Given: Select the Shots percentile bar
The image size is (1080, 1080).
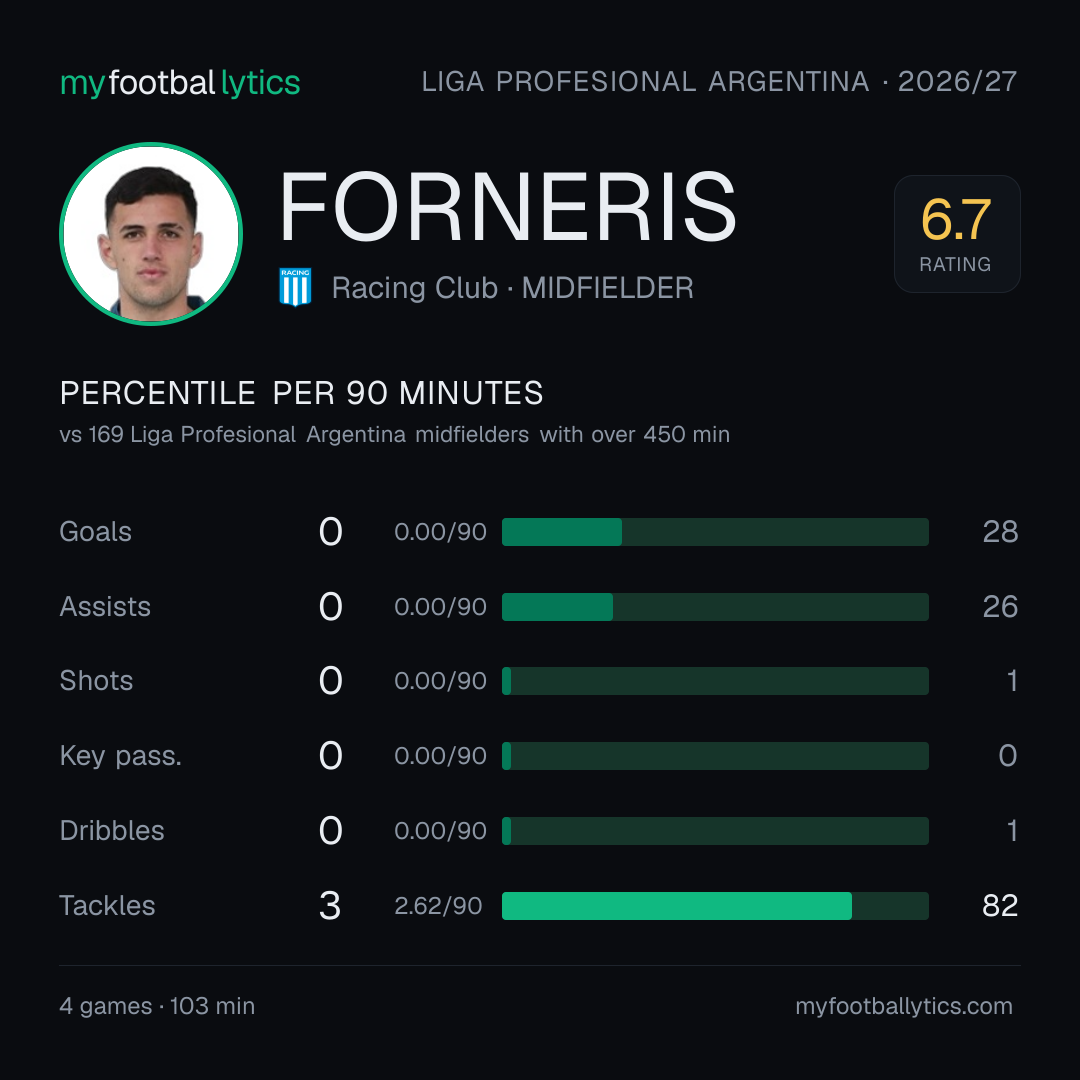Looking at the screenshot, I should 715,681.
